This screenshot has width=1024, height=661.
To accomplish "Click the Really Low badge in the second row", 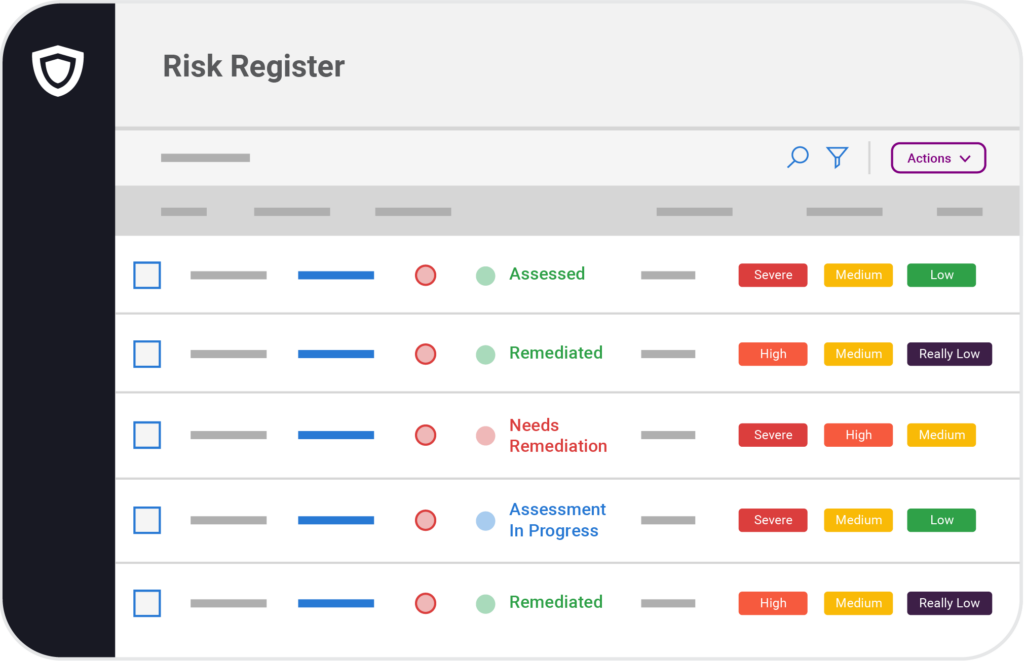I will (948, 353).
